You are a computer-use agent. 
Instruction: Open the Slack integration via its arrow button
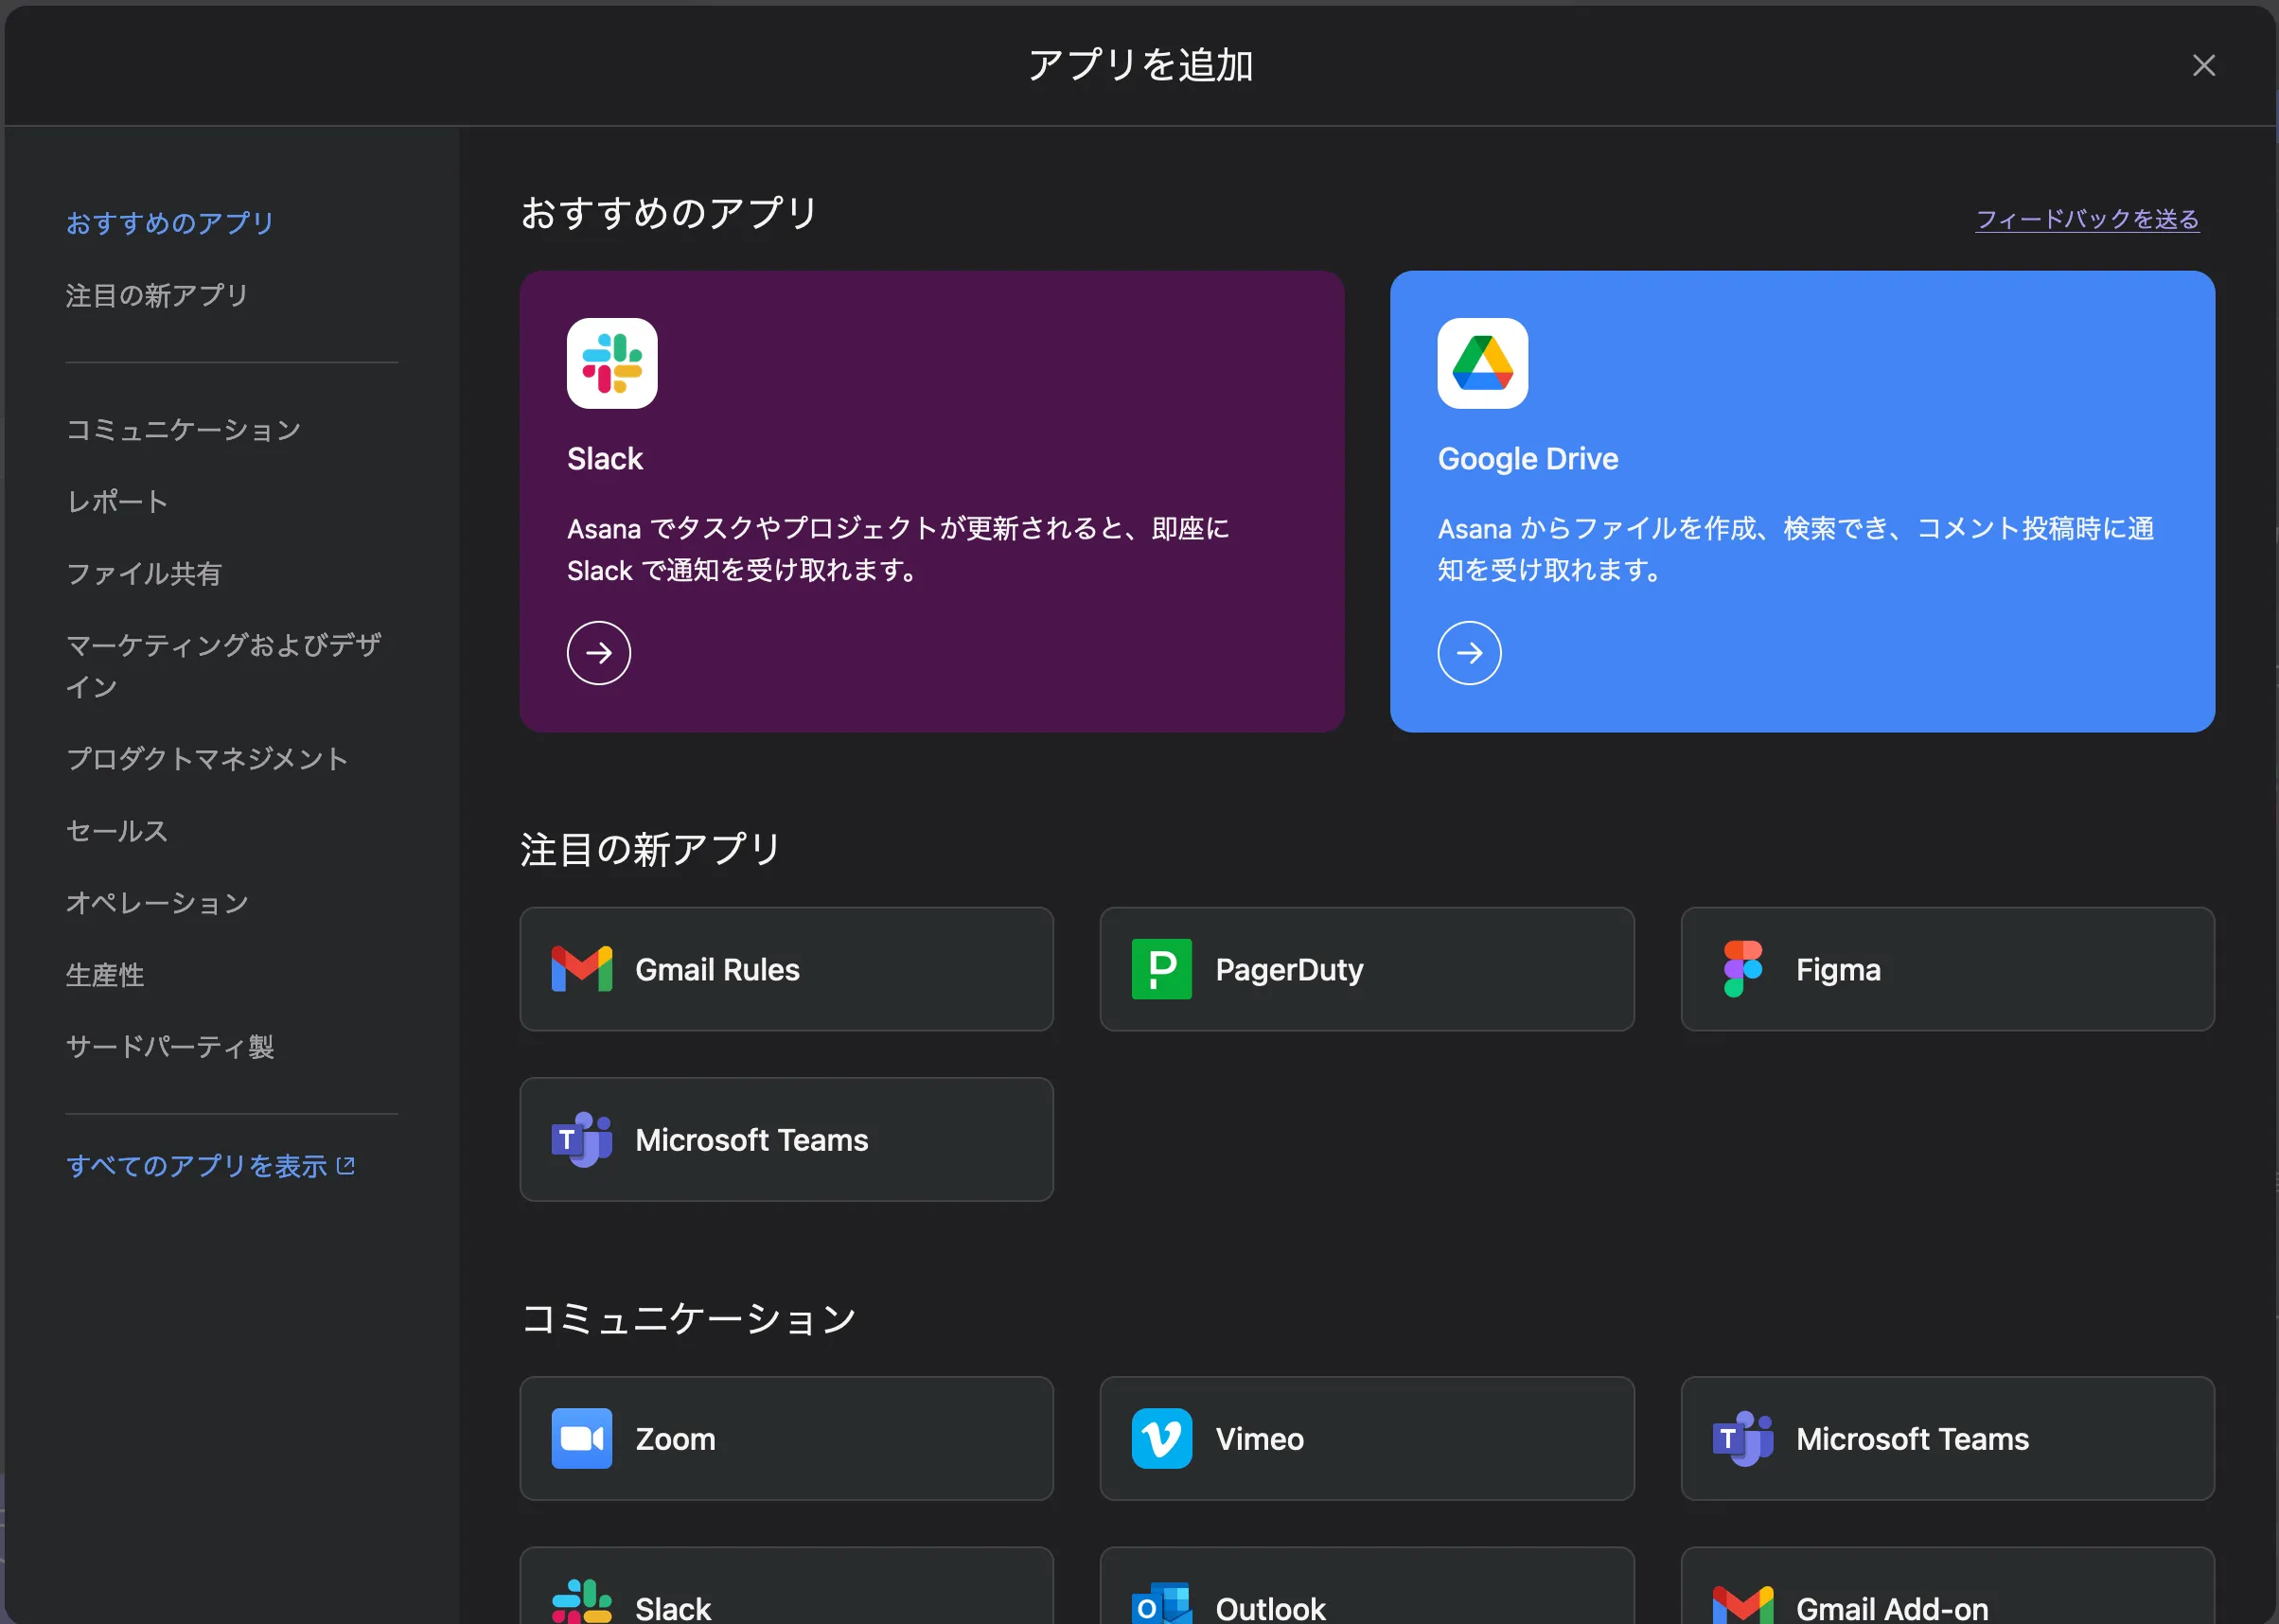(598, 652)
